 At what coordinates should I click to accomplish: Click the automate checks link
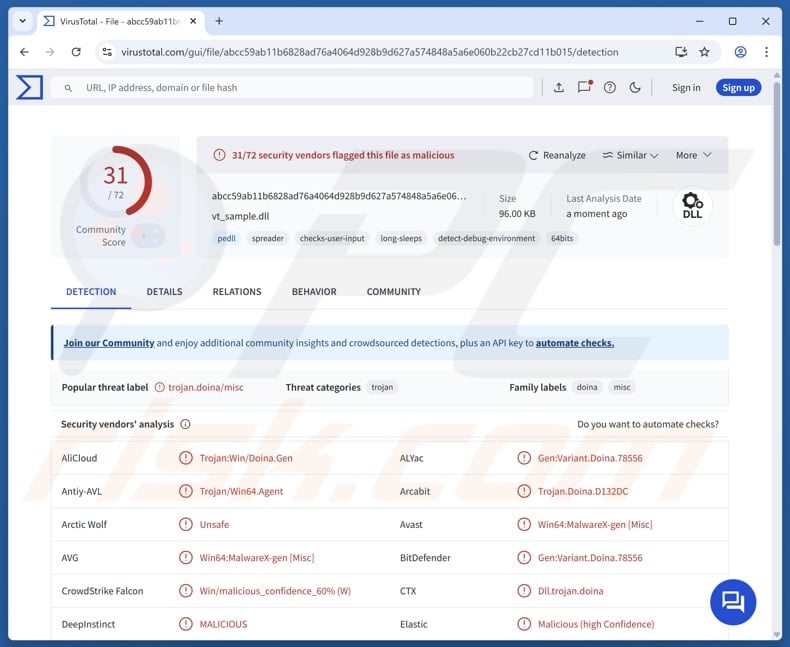575,343
